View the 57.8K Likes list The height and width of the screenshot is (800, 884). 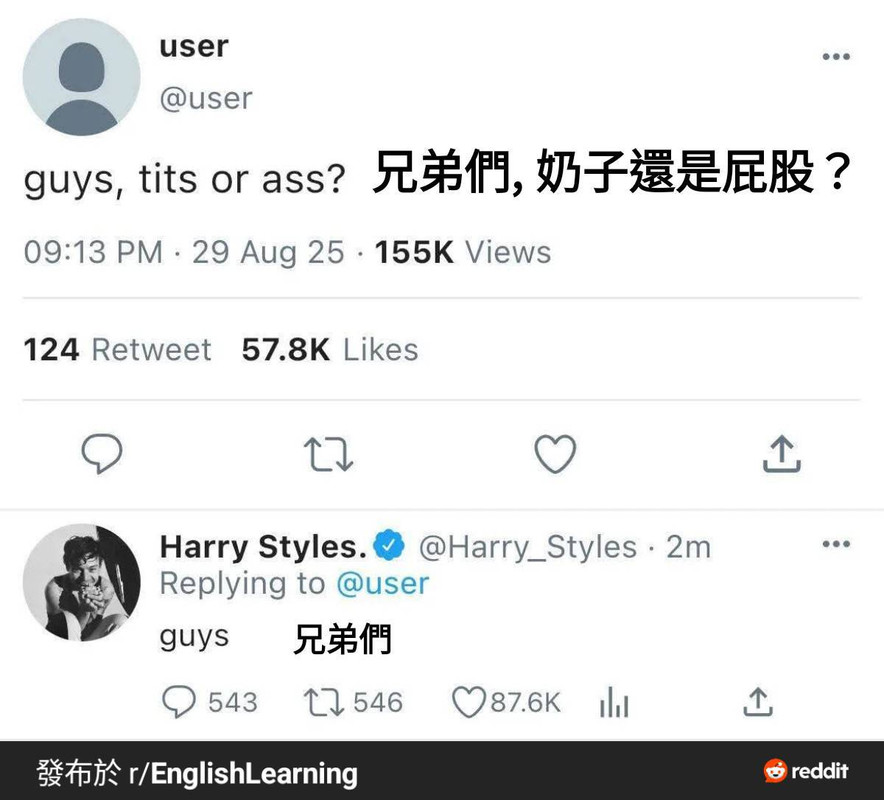(330, 350)
